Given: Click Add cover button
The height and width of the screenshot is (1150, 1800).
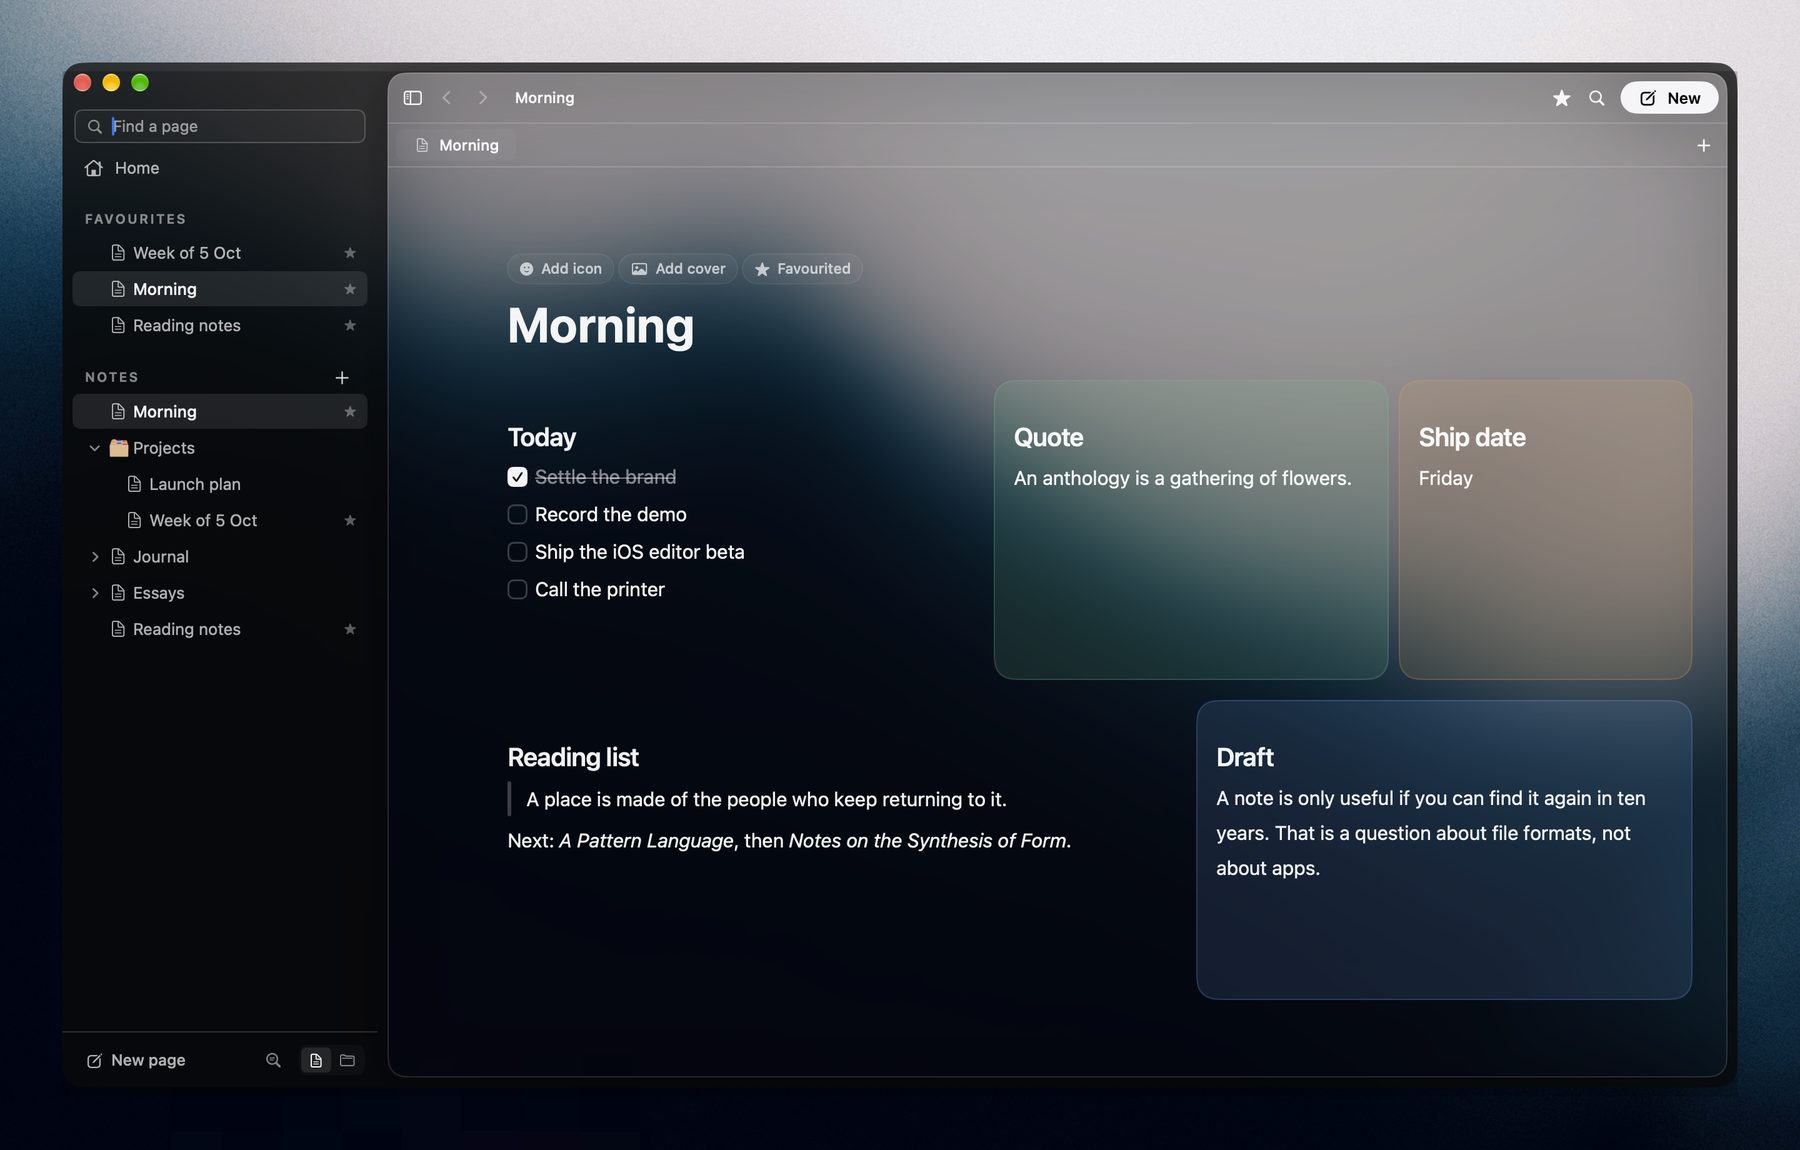Looking at the screenshot, I should [678, 269].
